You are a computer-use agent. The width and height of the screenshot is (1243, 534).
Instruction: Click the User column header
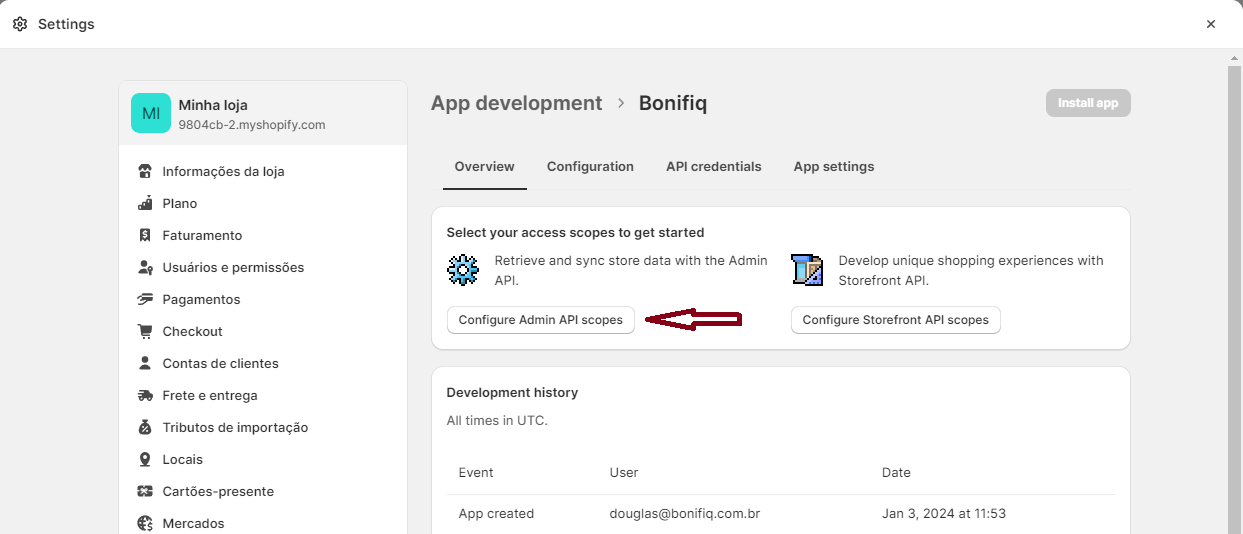[x=624, y=472]
